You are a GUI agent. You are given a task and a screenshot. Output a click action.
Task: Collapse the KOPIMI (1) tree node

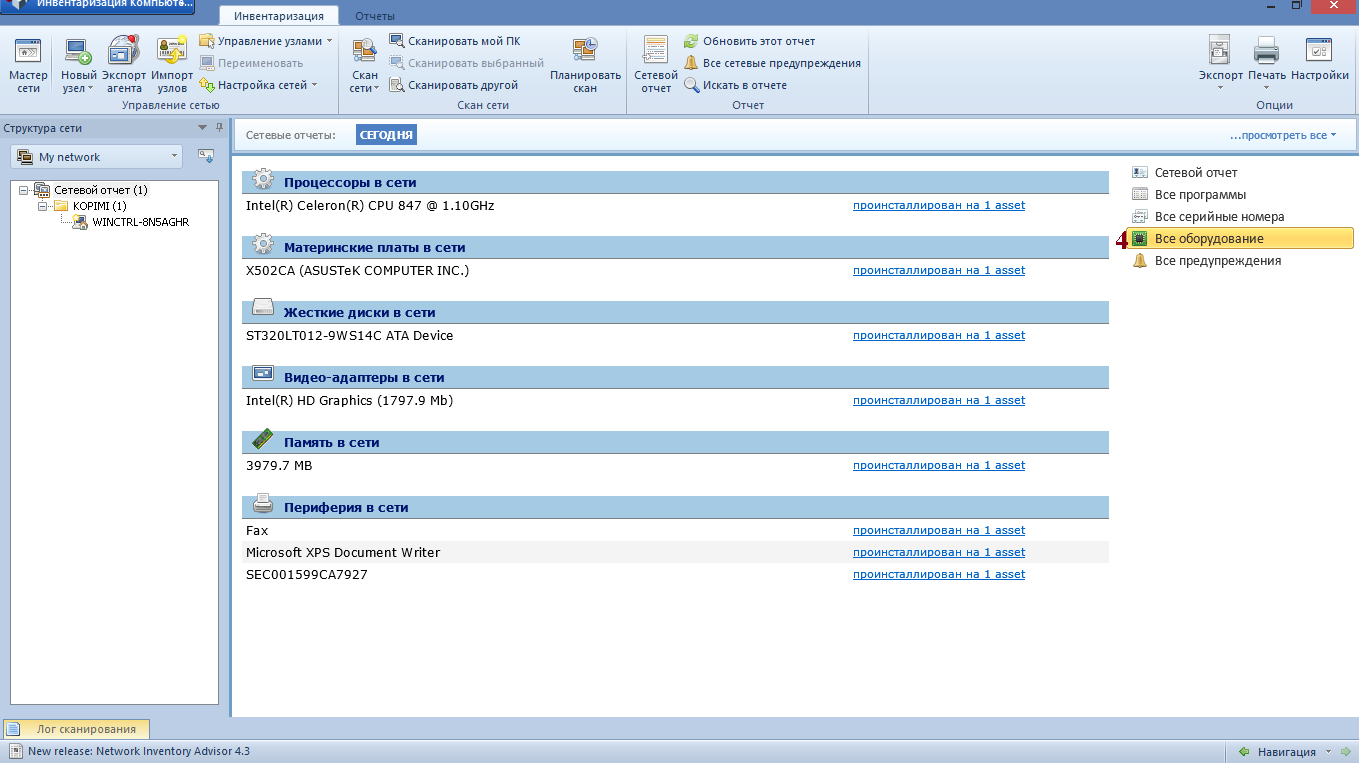pyautogui.click(x=43, y=206)
